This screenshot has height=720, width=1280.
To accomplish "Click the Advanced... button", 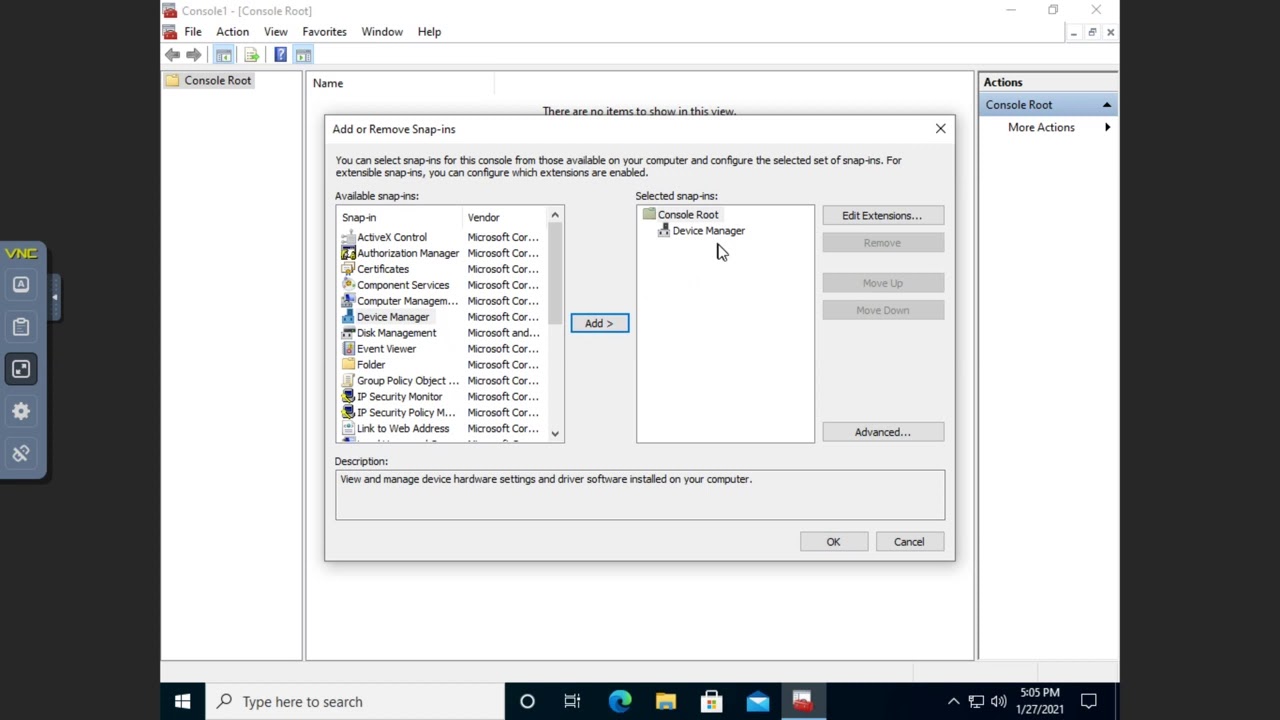I will tap(882, 432).
